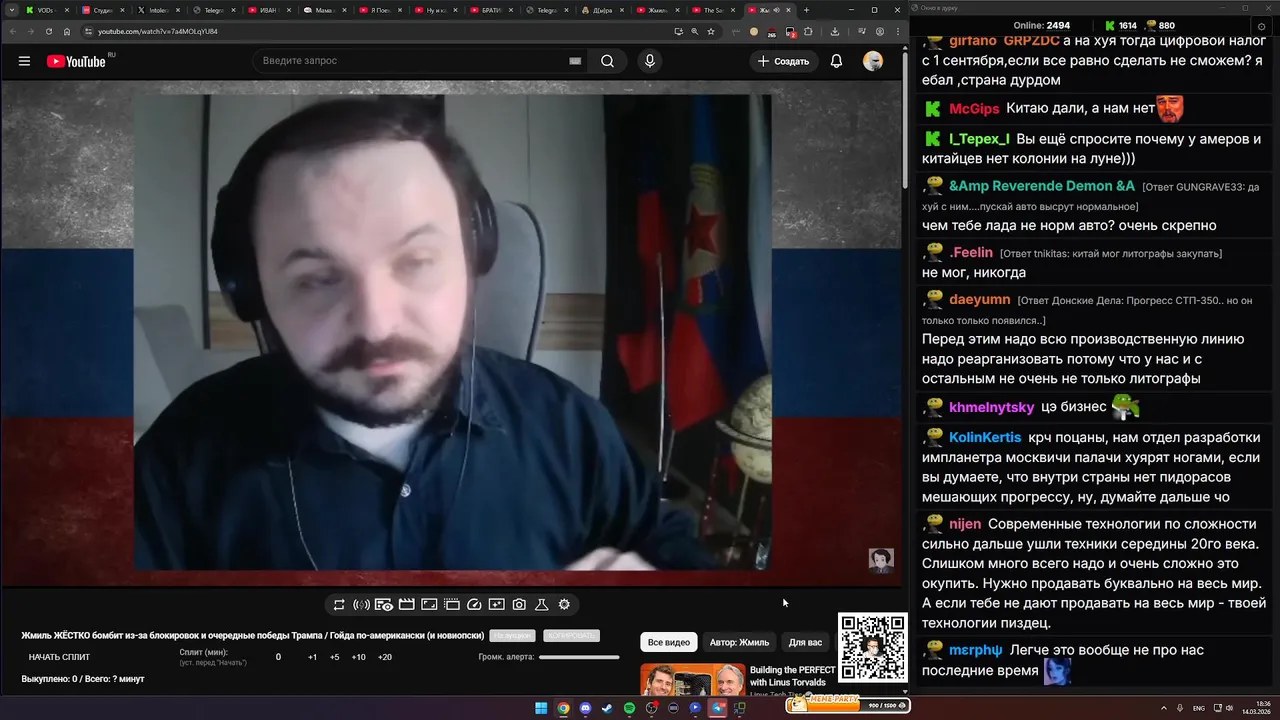Viewport: 1280px width, 720px height.
Task: Open the on-screen keyboard in search box
Action: click(575, 61)
